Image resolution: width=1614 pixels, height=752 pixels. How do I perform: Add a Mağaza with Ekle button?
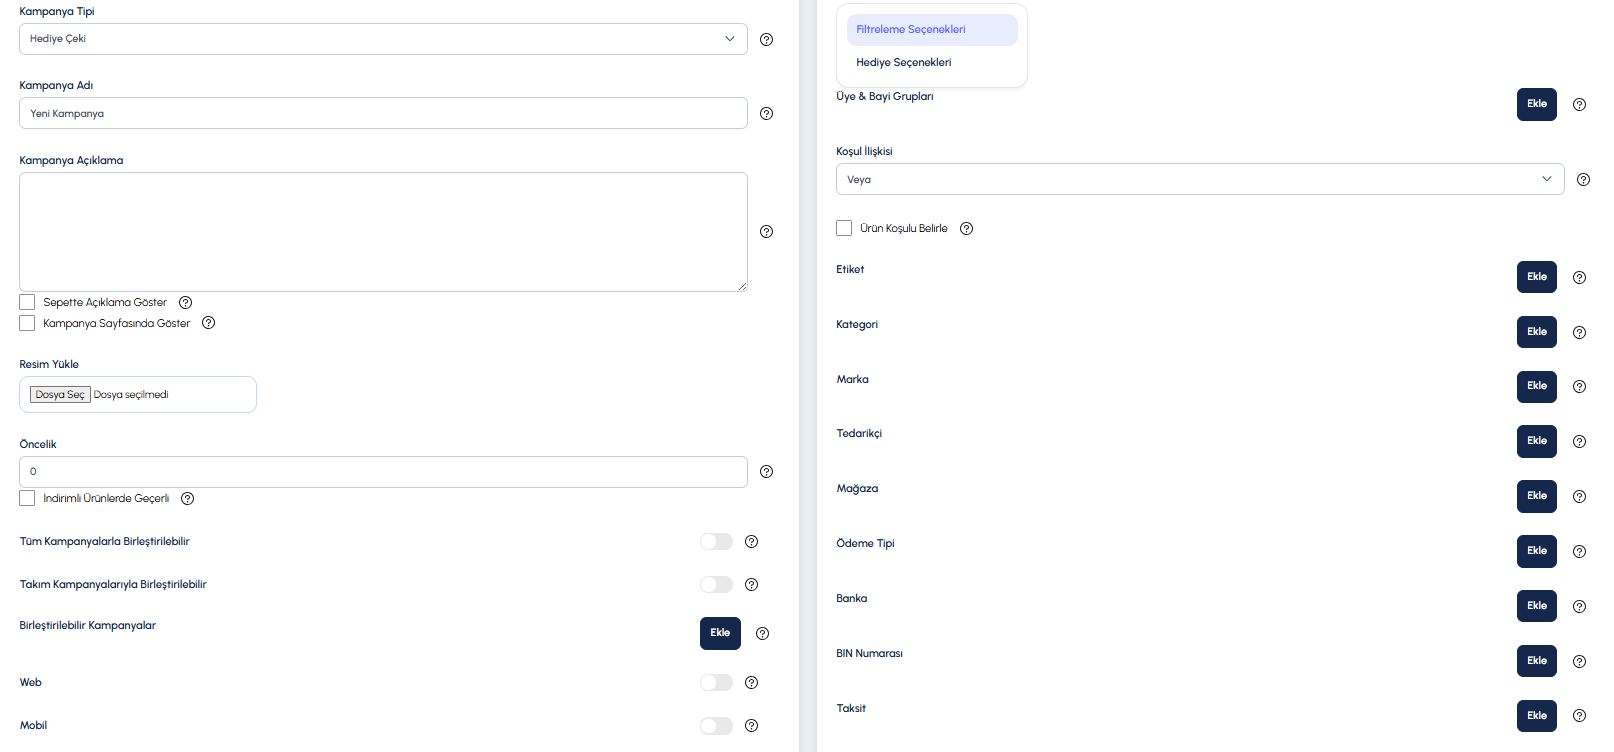click(1537, 496)
